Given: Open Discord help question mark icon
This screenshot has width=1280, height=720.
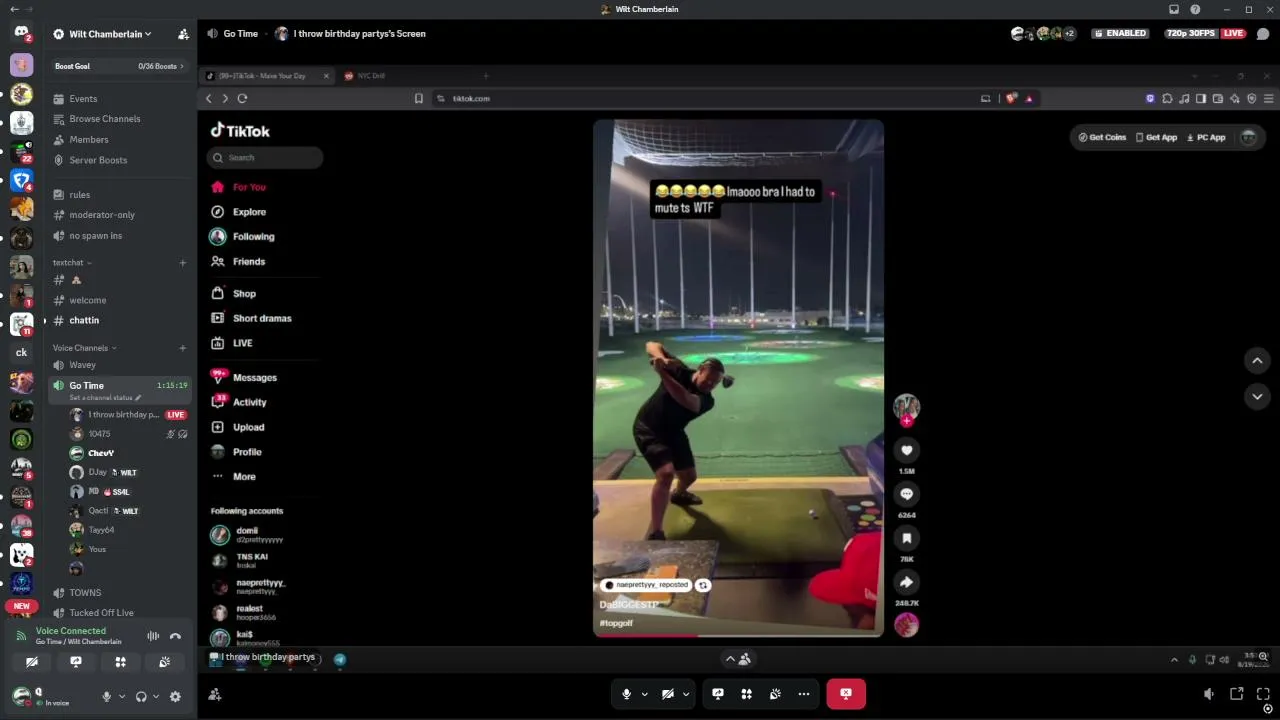Looking at the screenshot, I should click(x=1195, y=9).
